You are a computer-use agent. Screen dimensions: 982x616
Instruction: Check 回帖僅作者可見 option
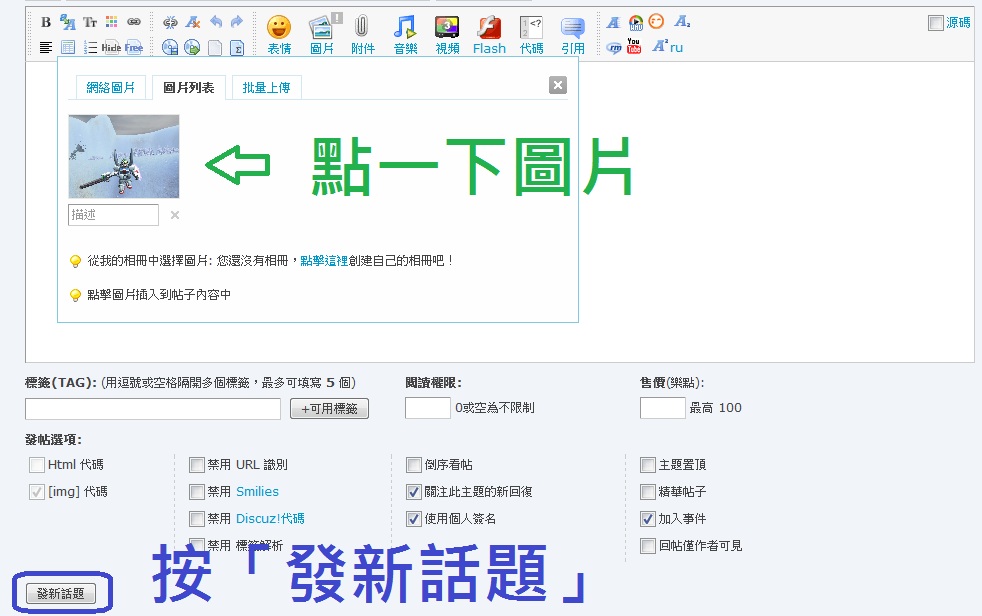[x=648, y=546]
